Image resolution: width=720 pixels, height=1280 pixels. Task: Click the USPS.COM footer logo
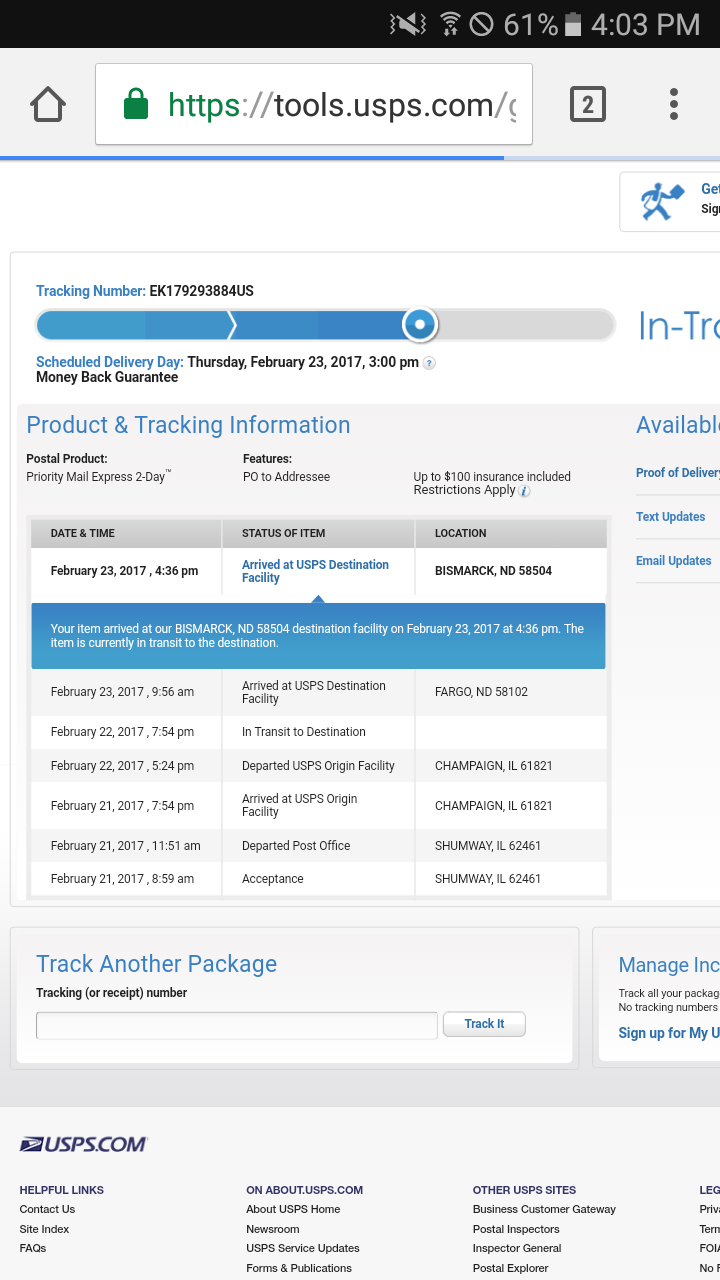point(84,1144)
